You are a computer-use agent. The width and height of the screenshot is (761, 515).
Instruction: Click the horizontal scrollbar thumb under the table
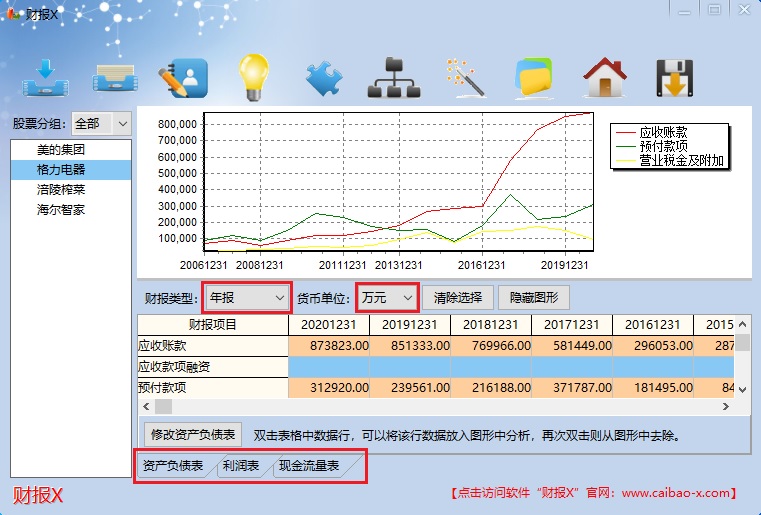point(163,406)
